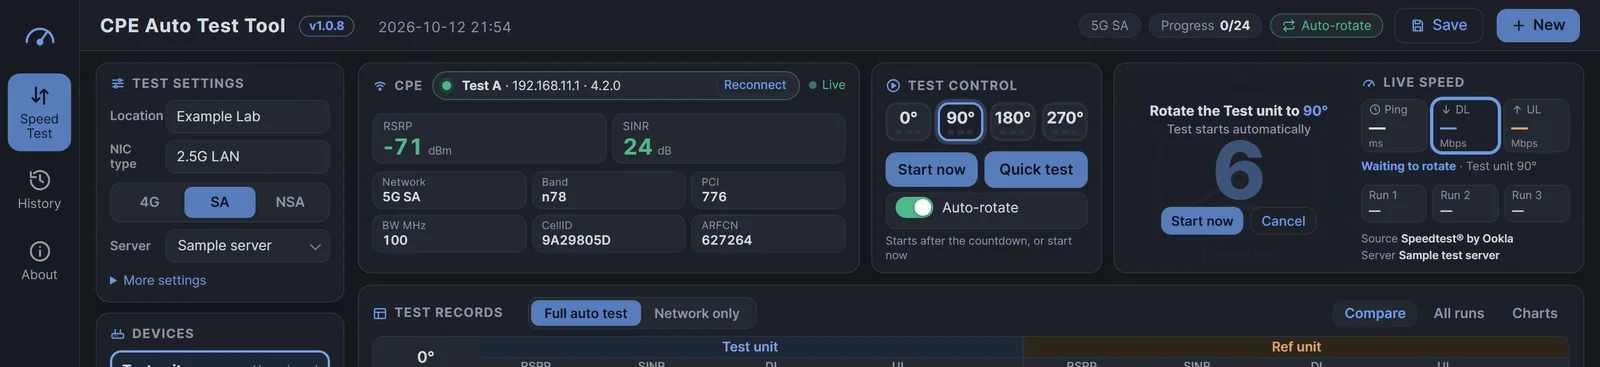Select the 4G network mode

(x=149, y=202)
